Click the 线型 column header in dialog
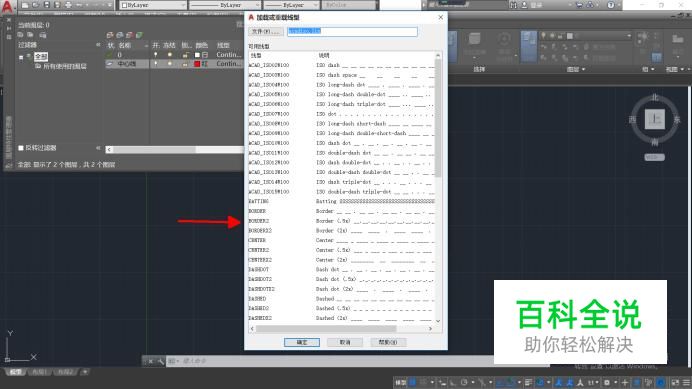The width and height of the screenshot is (692, 389). (256, 56)
